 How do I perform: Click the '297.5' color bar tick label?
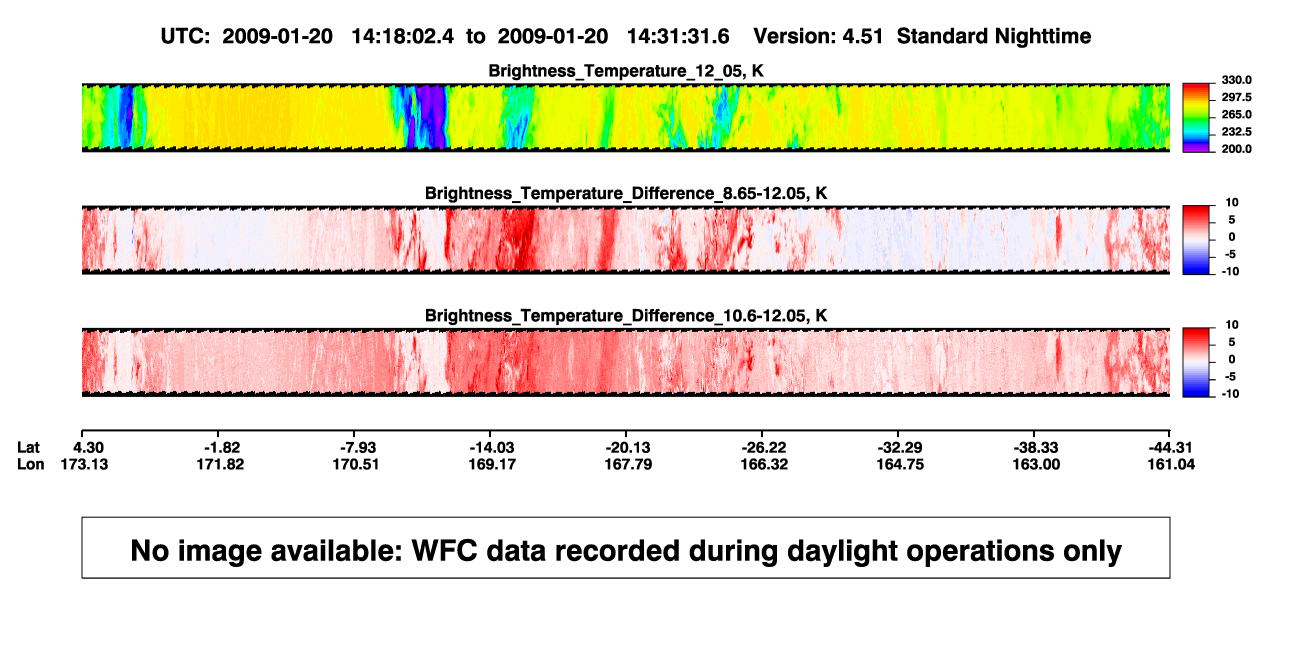coord(1238,97)
